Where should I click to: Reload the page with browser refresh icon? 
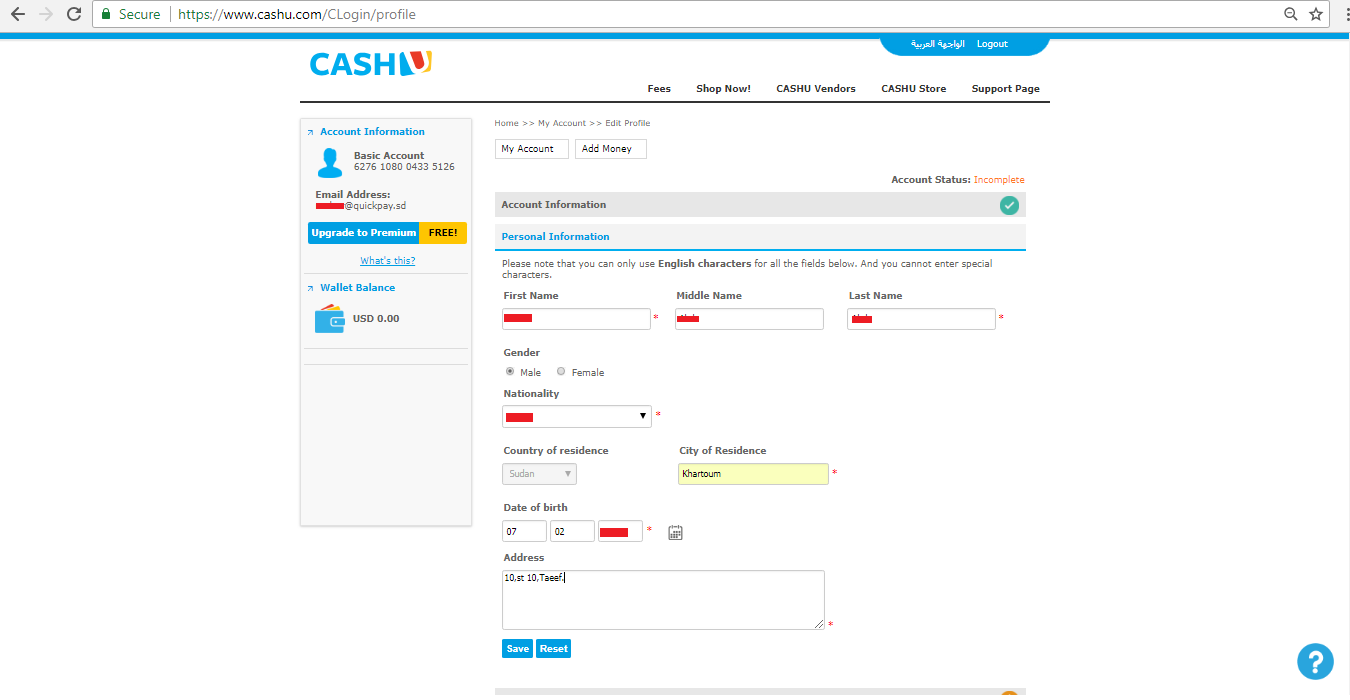click(x=74, y=14)
